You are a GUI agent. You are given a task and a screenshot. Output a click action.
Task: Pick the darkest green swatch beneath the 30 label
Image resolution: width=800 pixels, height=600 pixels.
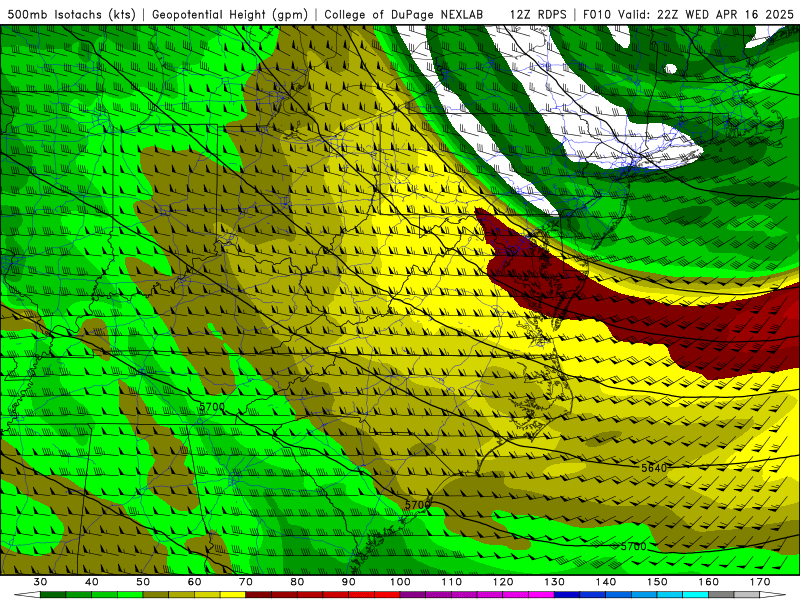pos(53,595)
